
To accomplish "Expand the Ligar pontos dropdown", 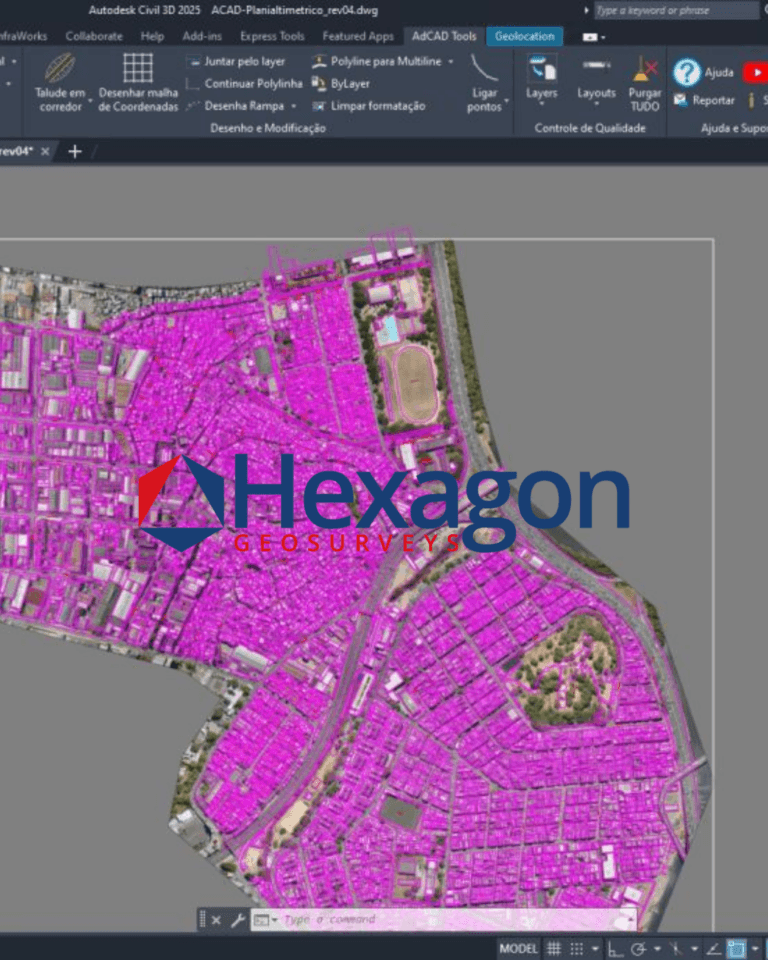I will click(506, 100).
